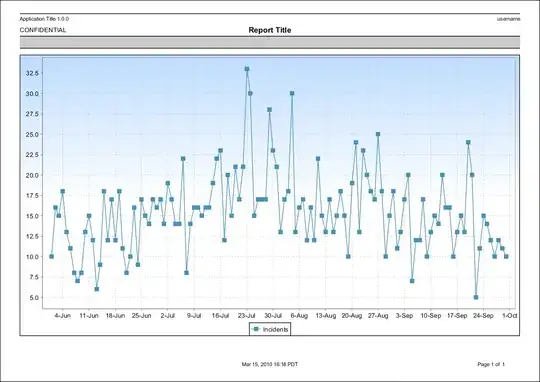Click the 27-Aug x-axis label
This screenshot has height=382, width=540.
[378, 316]
